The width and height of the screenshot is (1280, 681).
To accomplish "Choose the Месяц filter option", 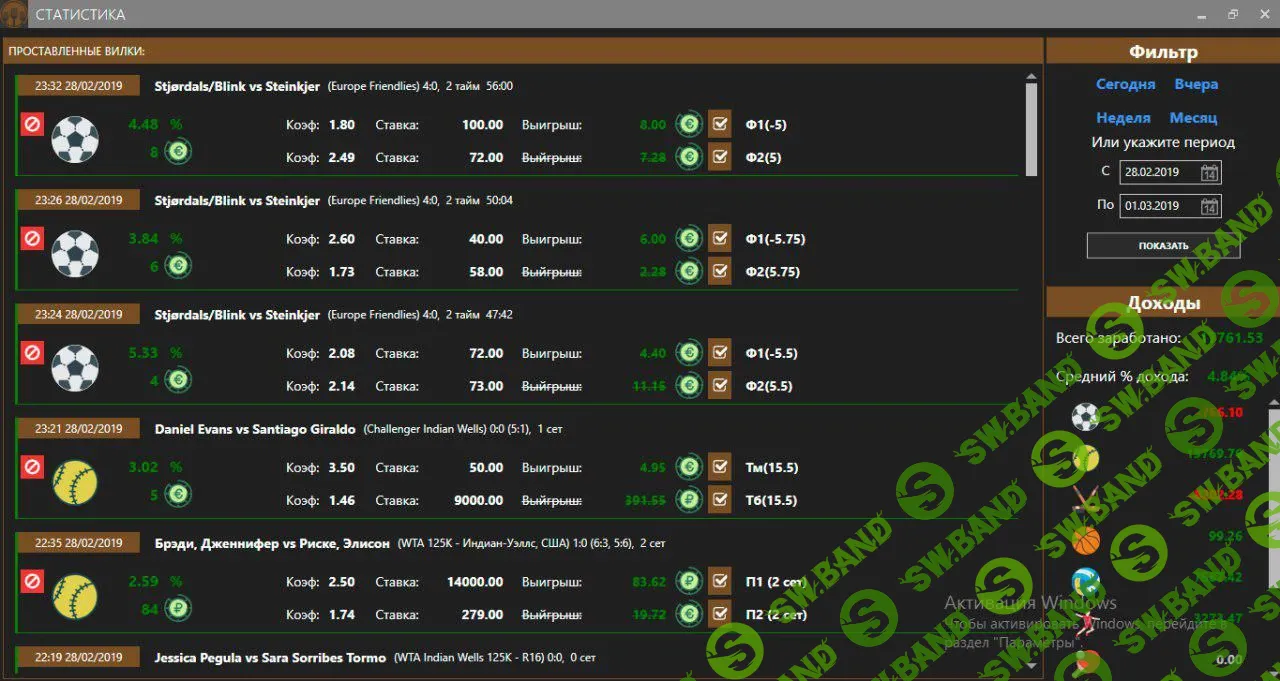I will pos(1193,117).
